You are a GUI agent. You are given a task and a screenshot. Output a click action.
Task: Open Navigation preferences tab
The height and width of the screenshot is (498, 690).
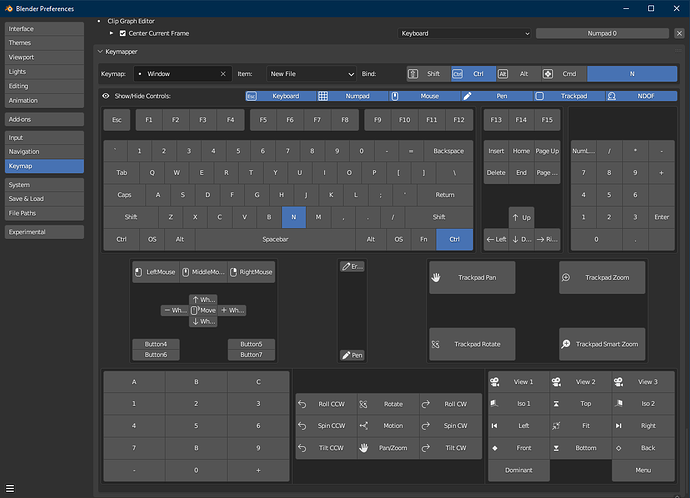44,151
